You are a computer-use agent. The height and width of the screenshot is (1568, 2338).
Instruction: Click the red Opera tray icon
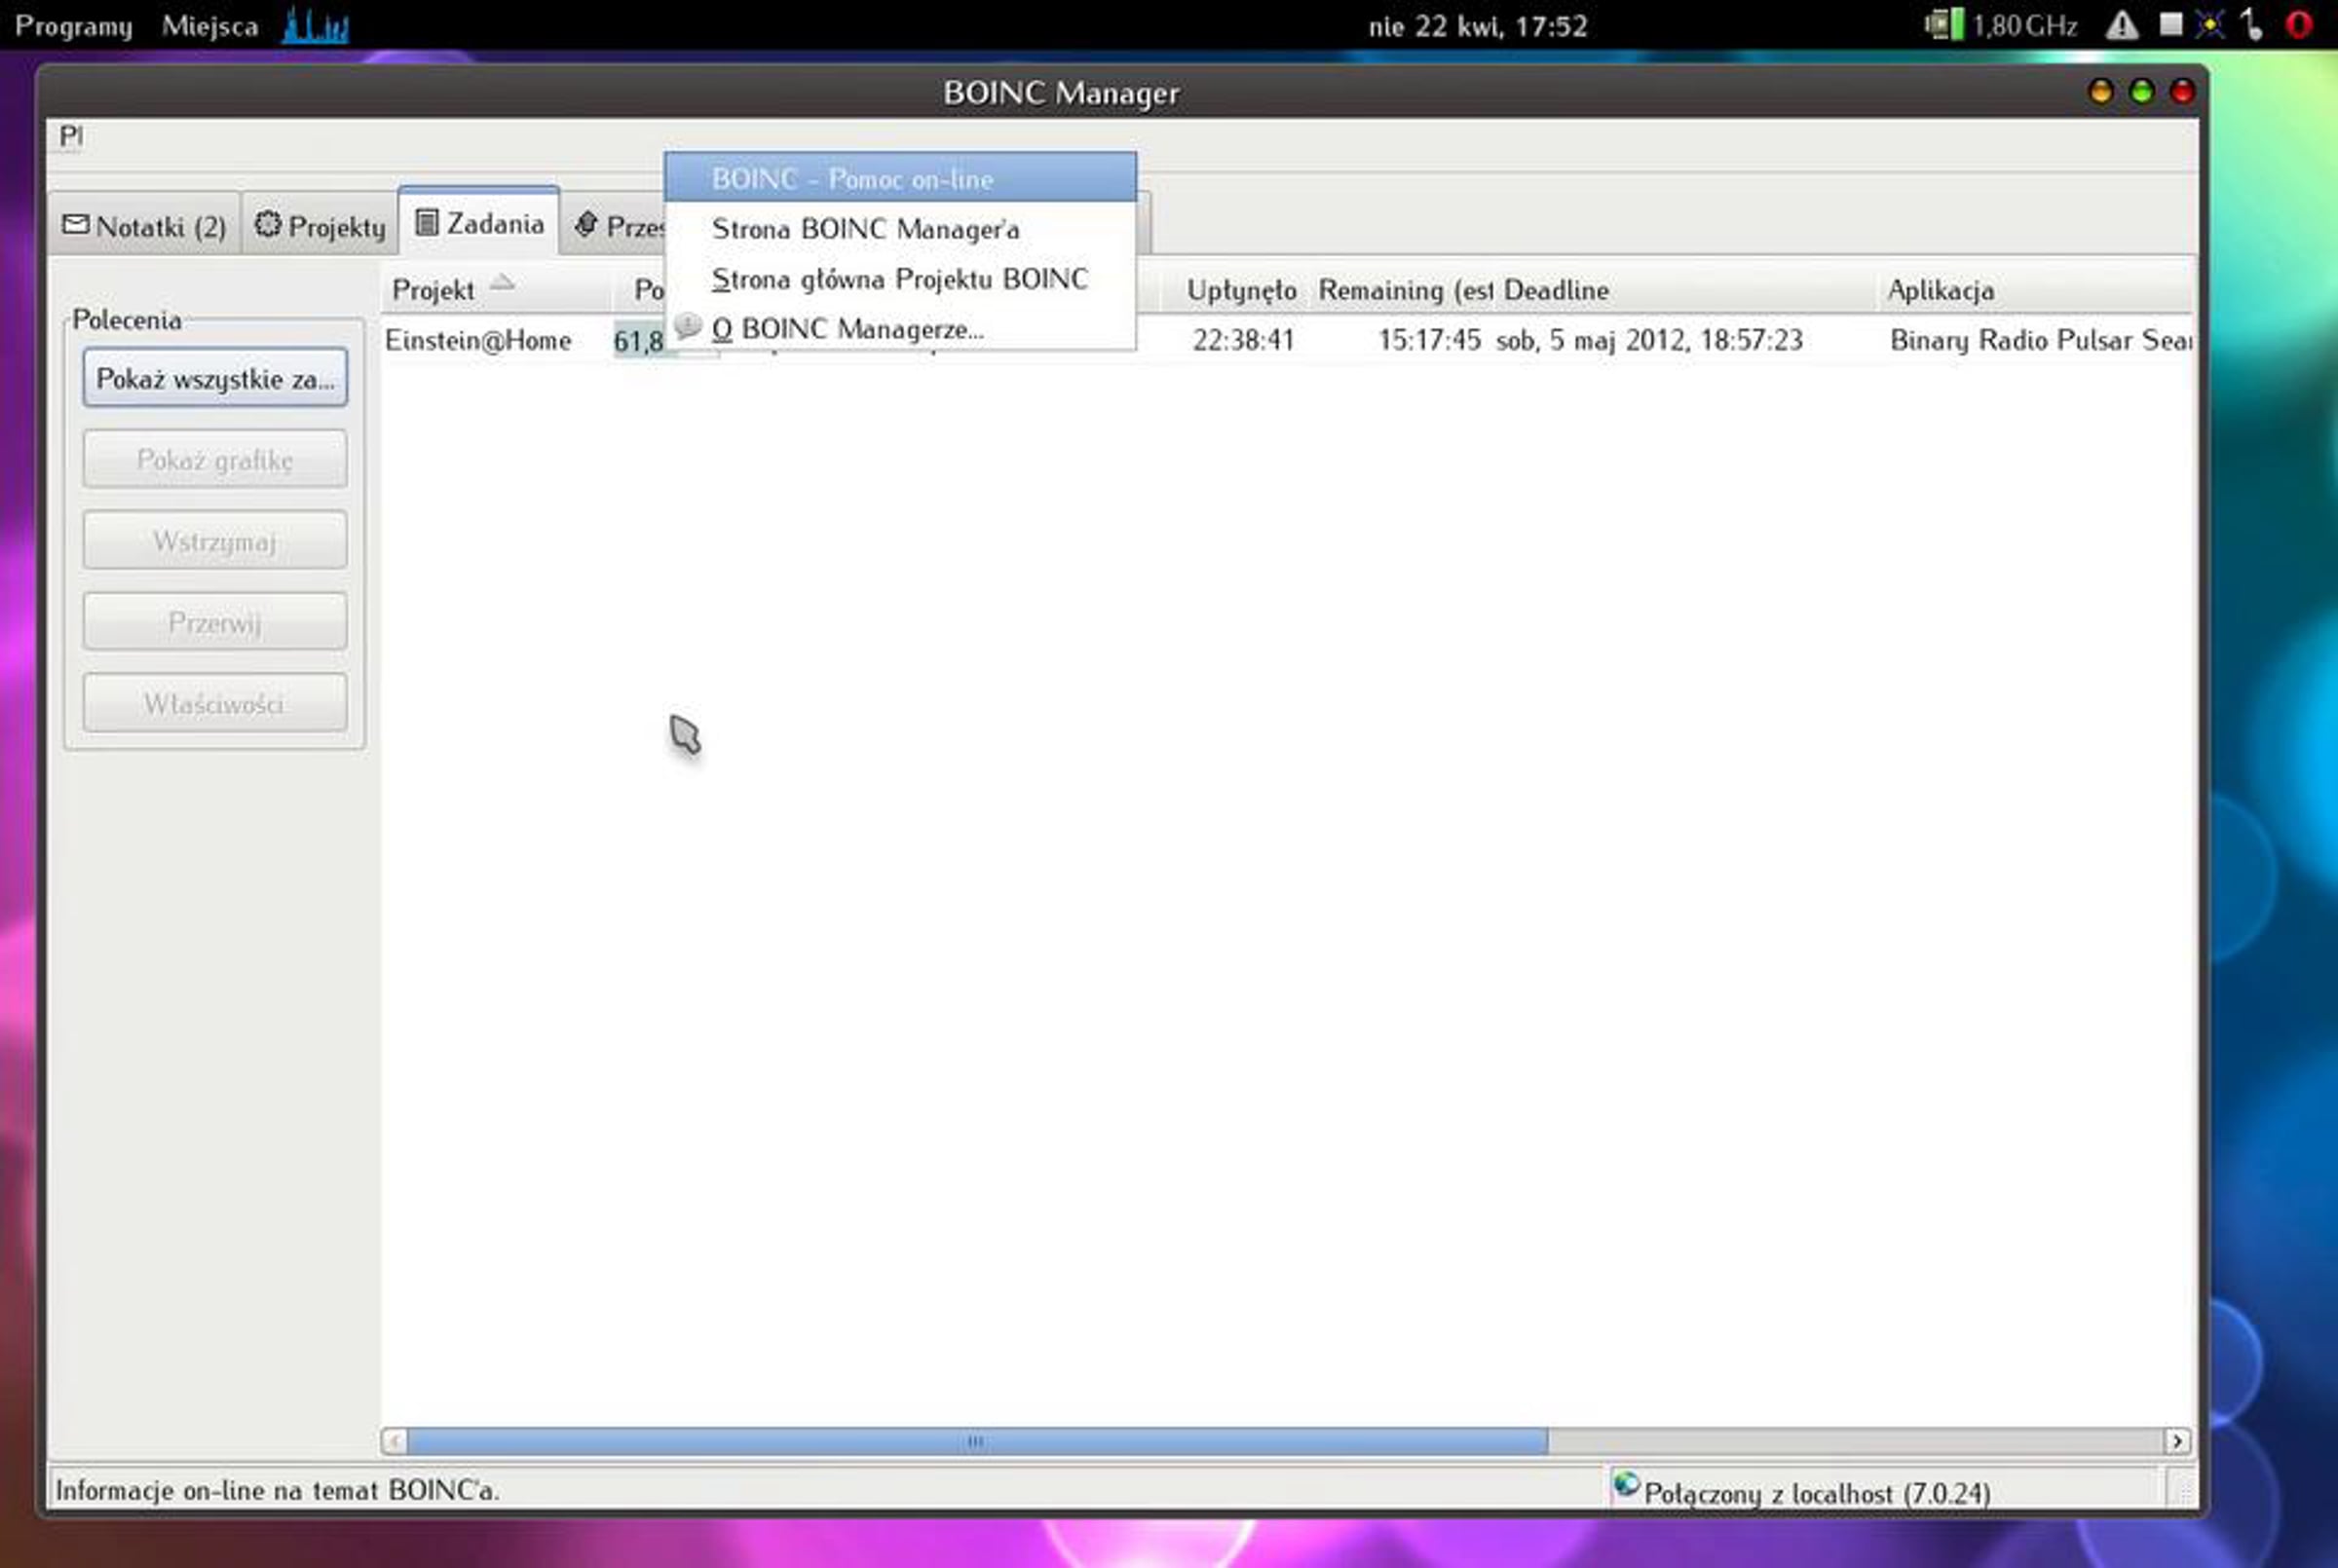[x=2299, y=24]
